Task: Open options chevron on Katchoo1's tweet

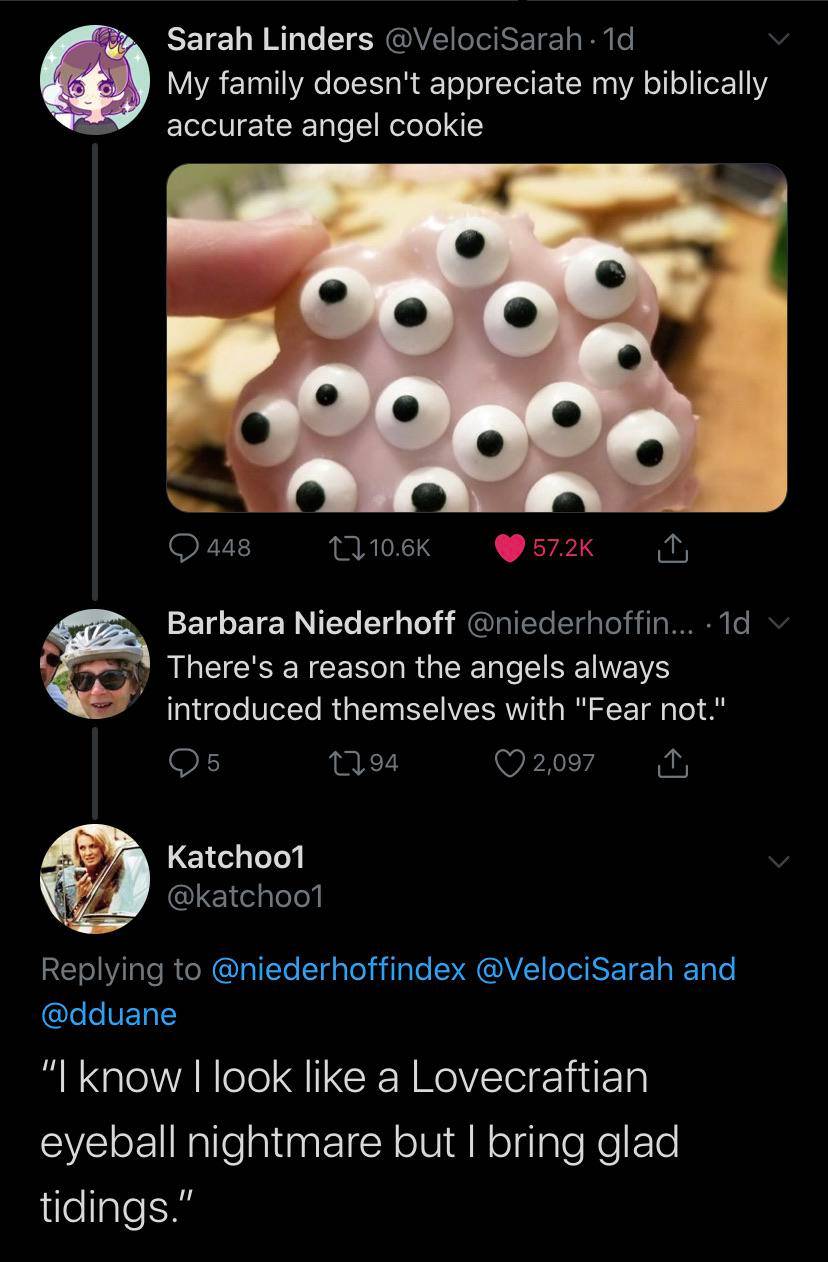Action: [777, 861]
